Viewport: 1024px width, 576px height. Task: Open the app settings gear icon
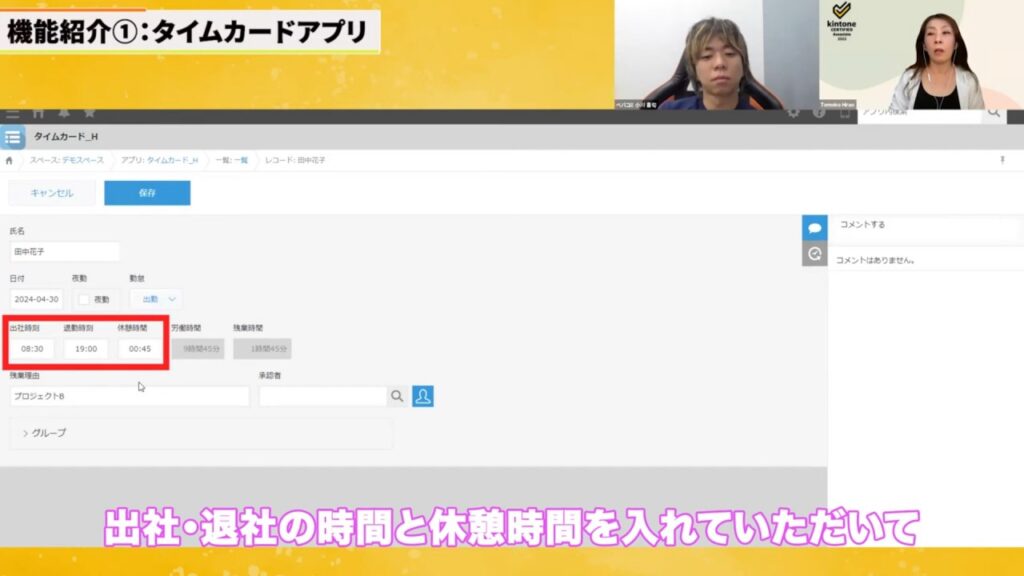tap(793, 113)
